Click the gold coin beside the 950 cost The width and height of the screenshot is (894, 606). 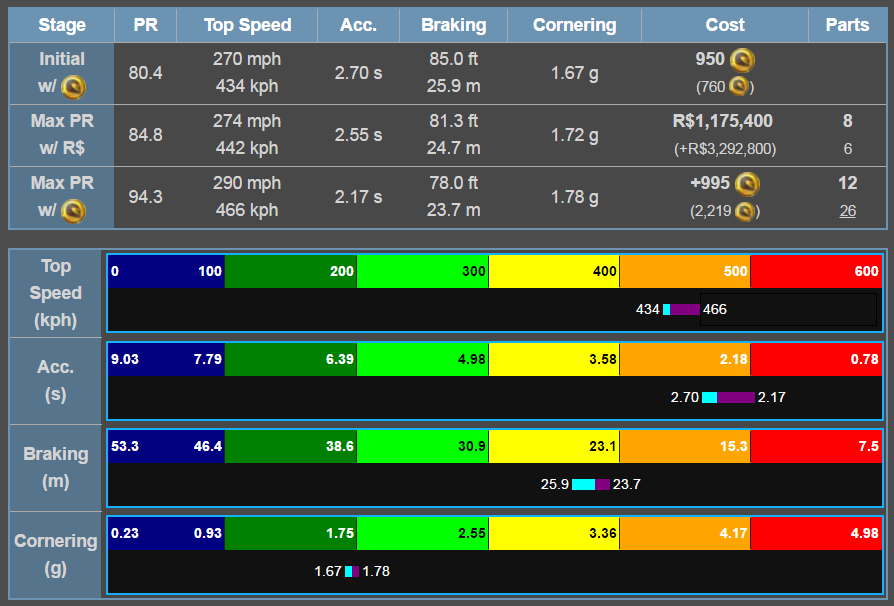(x=742, y=60)
